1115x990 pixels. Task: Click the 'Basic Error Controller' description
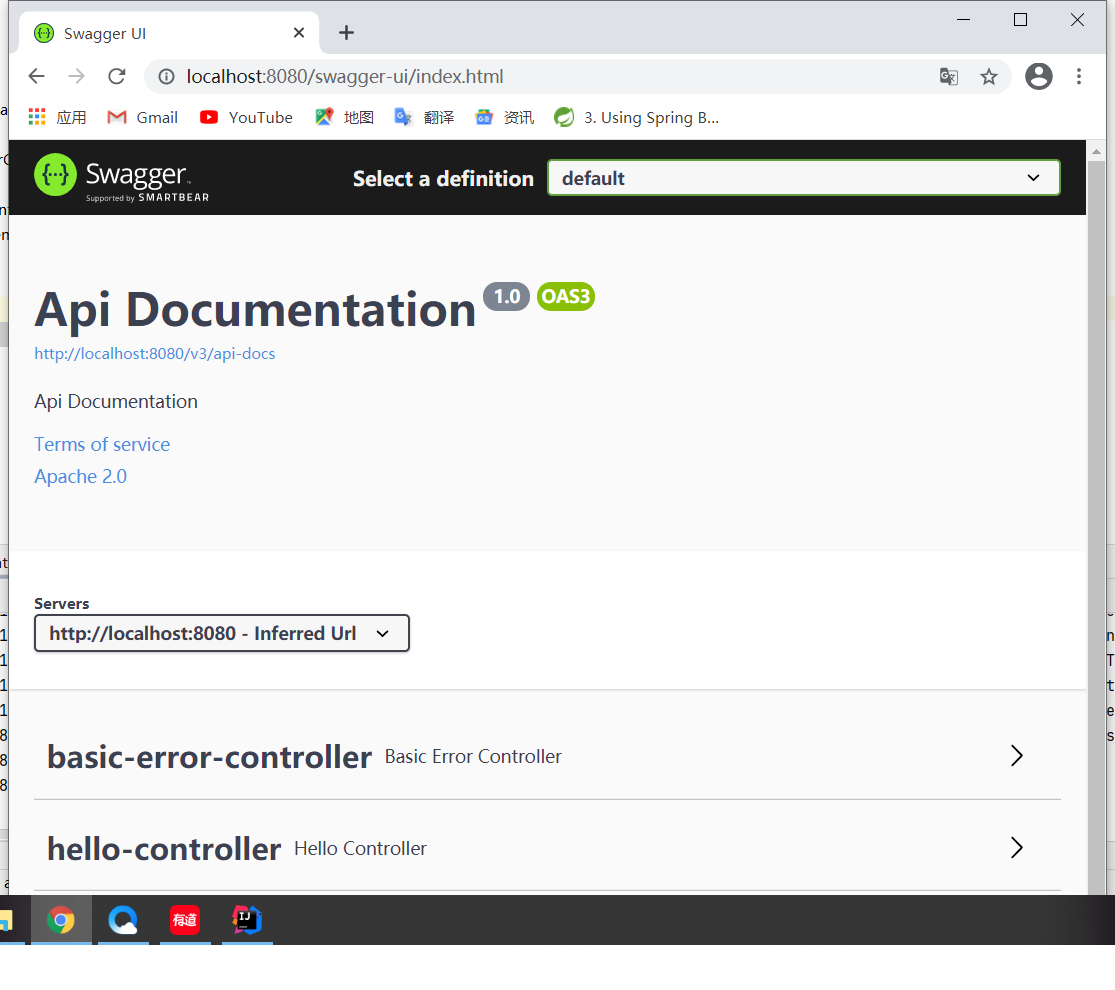[x=473, y=756]
